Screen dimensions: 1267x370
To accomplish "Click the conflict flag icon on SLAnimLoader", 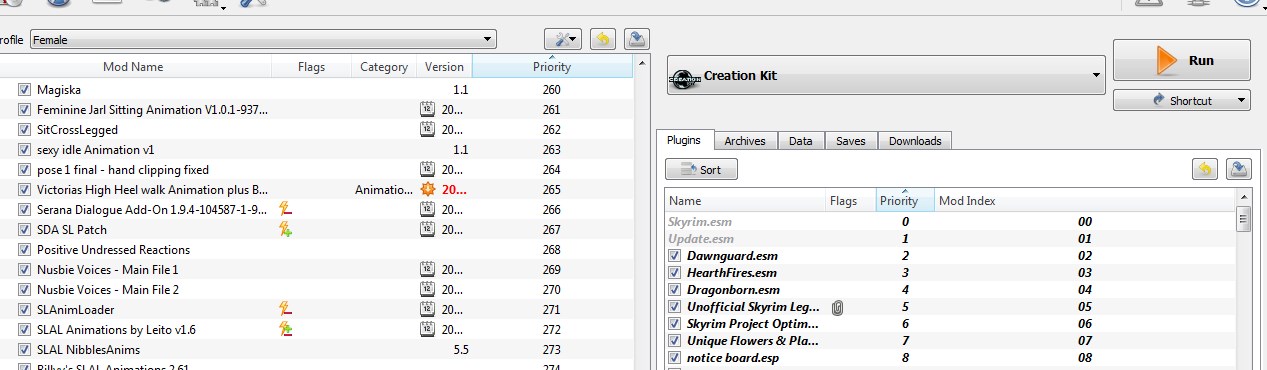I will [285, 309].
